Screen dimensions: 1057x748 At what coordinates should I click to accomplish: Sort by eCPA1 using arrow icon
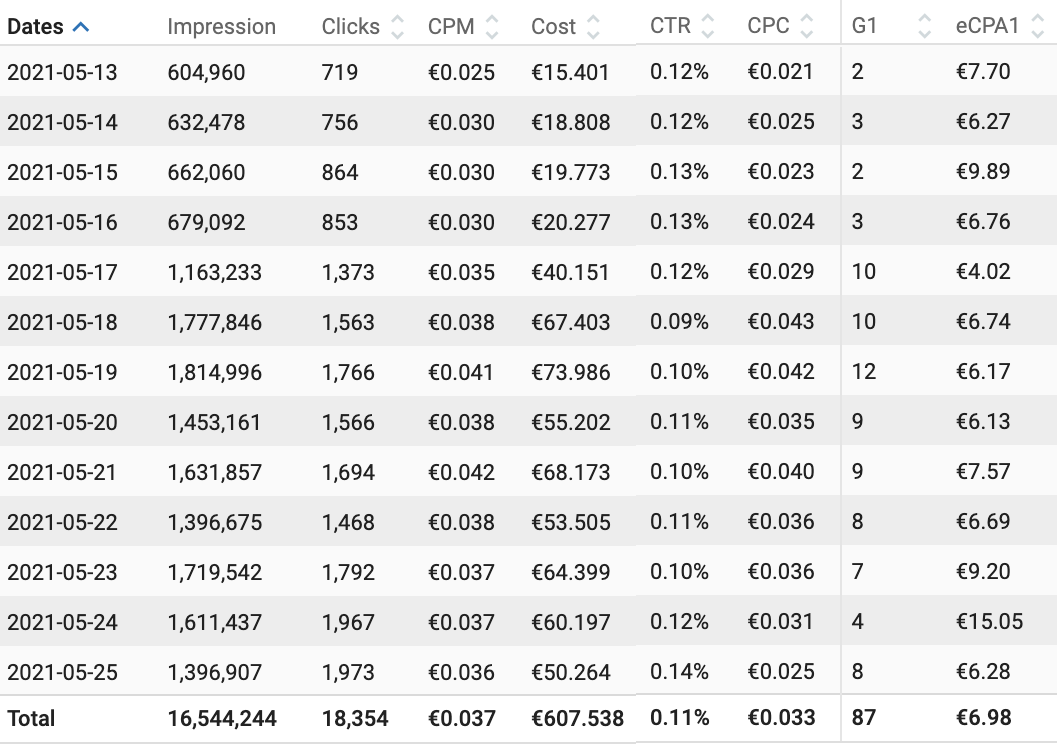1037,26
